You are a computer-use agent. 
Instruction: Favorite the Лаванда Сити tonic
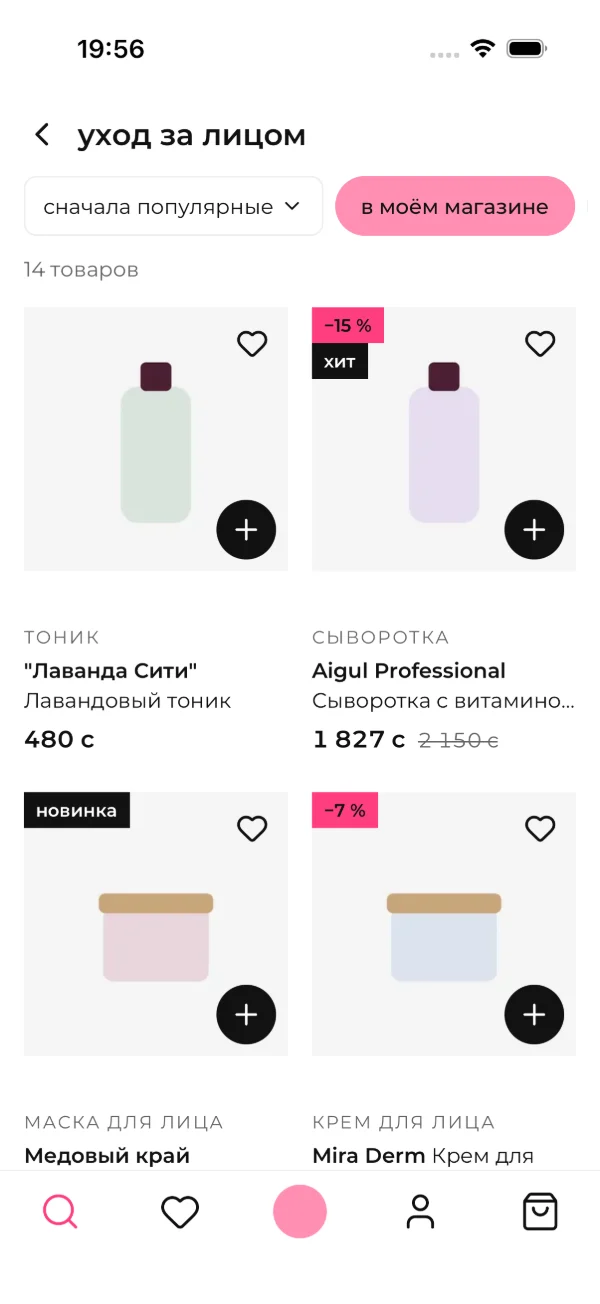(252, 344)
